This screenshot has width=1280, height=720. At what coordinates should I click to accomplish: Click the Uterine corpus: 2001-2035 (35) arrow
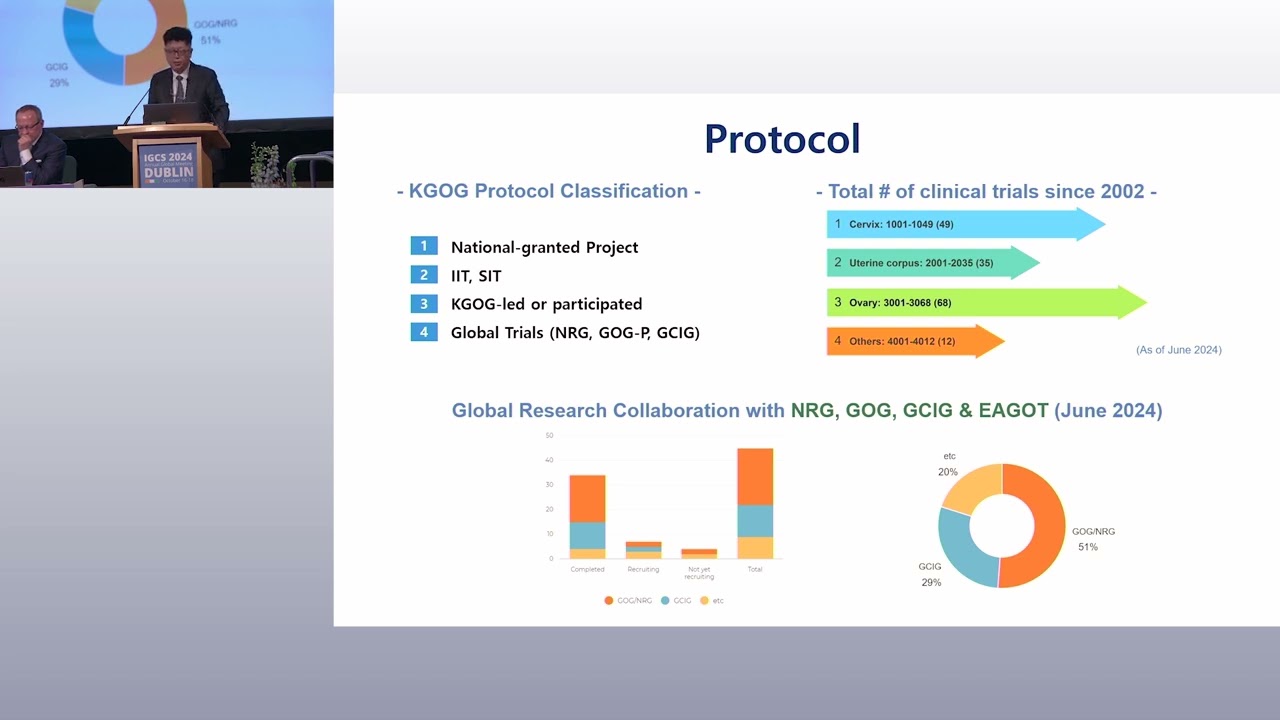(x=933, y=263)
